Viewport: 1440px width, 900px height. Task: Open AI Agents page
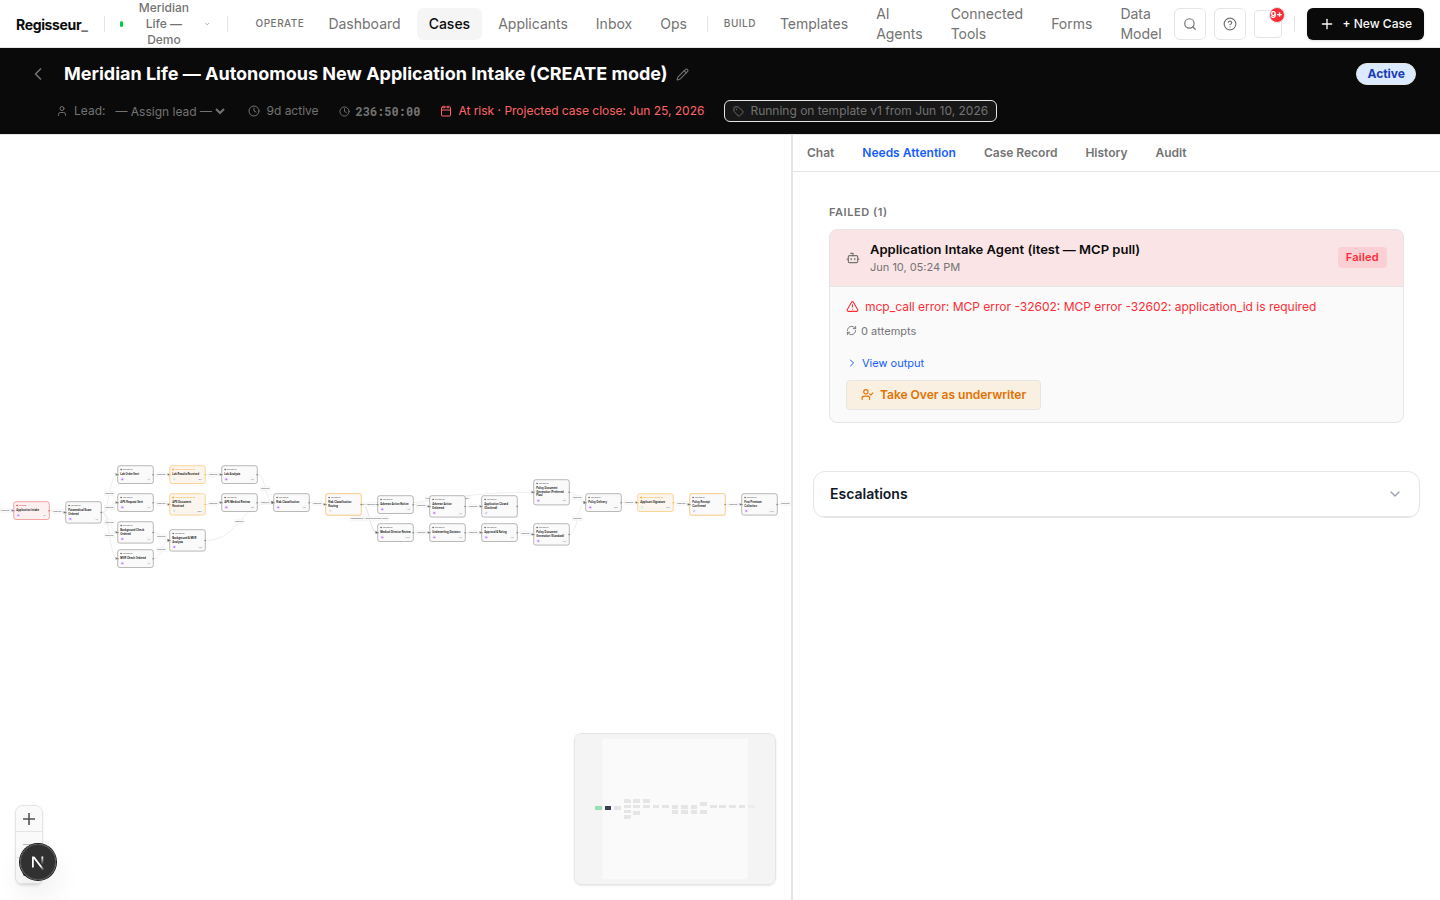[x=899, y=24]
